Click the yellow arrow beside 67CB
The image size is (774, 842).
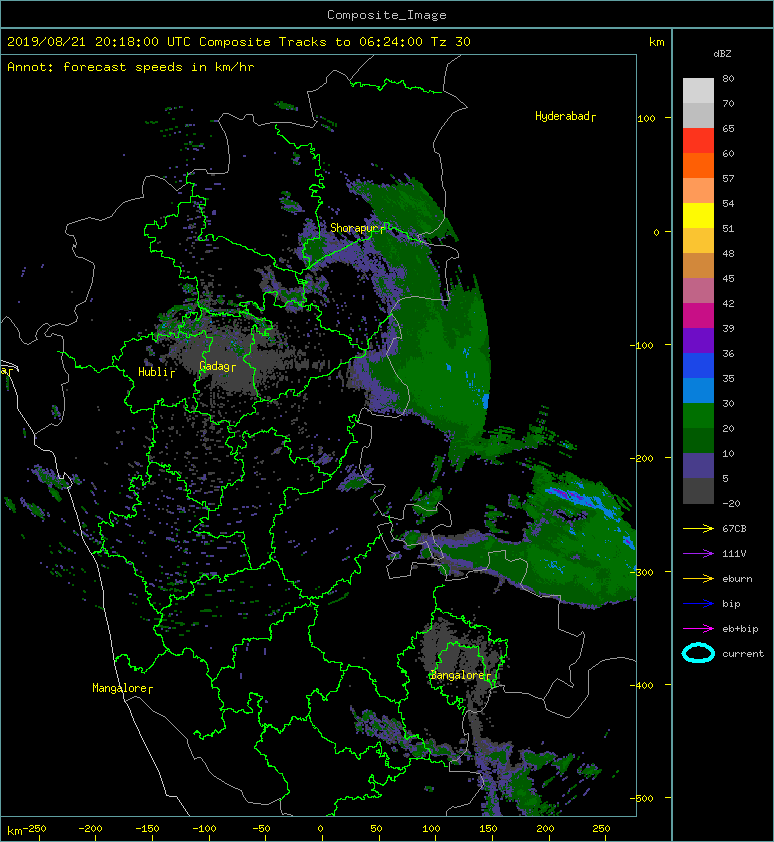pos(698,528)
